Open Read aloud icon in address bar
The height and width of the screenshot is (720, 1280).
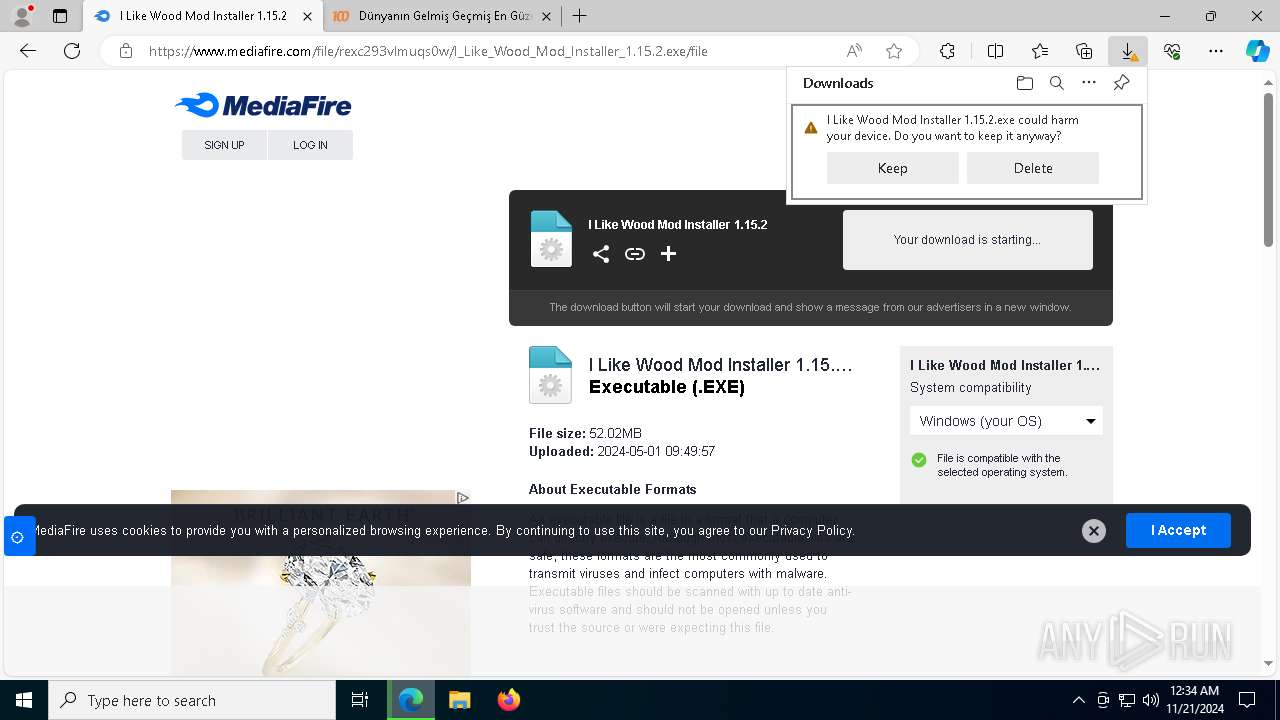tap(854, 51)
